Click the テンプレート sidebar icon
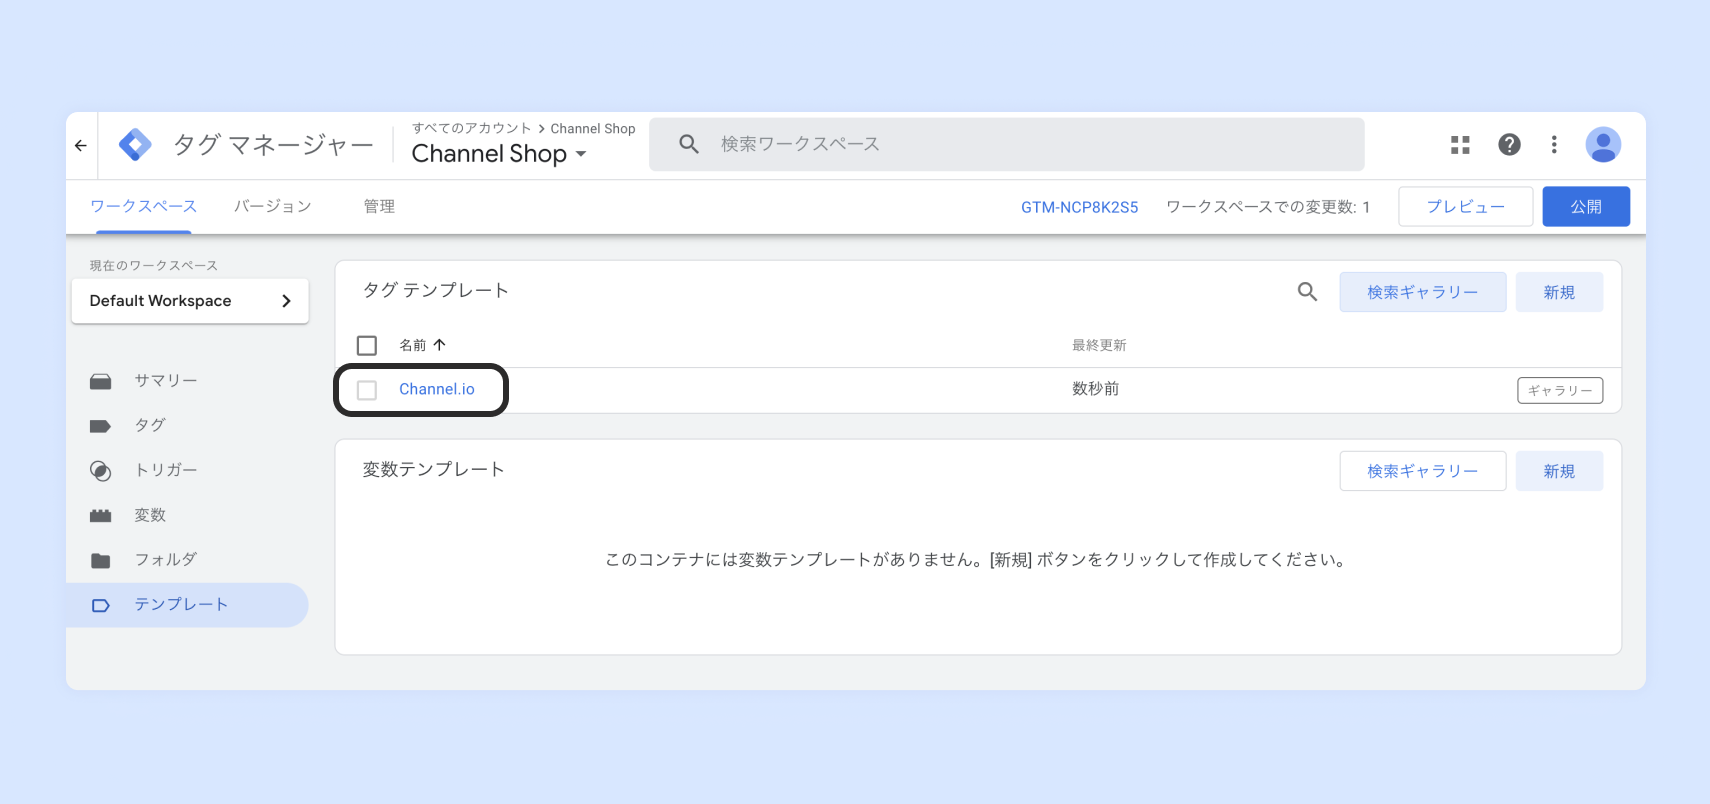Screen dimensions: 1710x804 [x=100, y=605]
